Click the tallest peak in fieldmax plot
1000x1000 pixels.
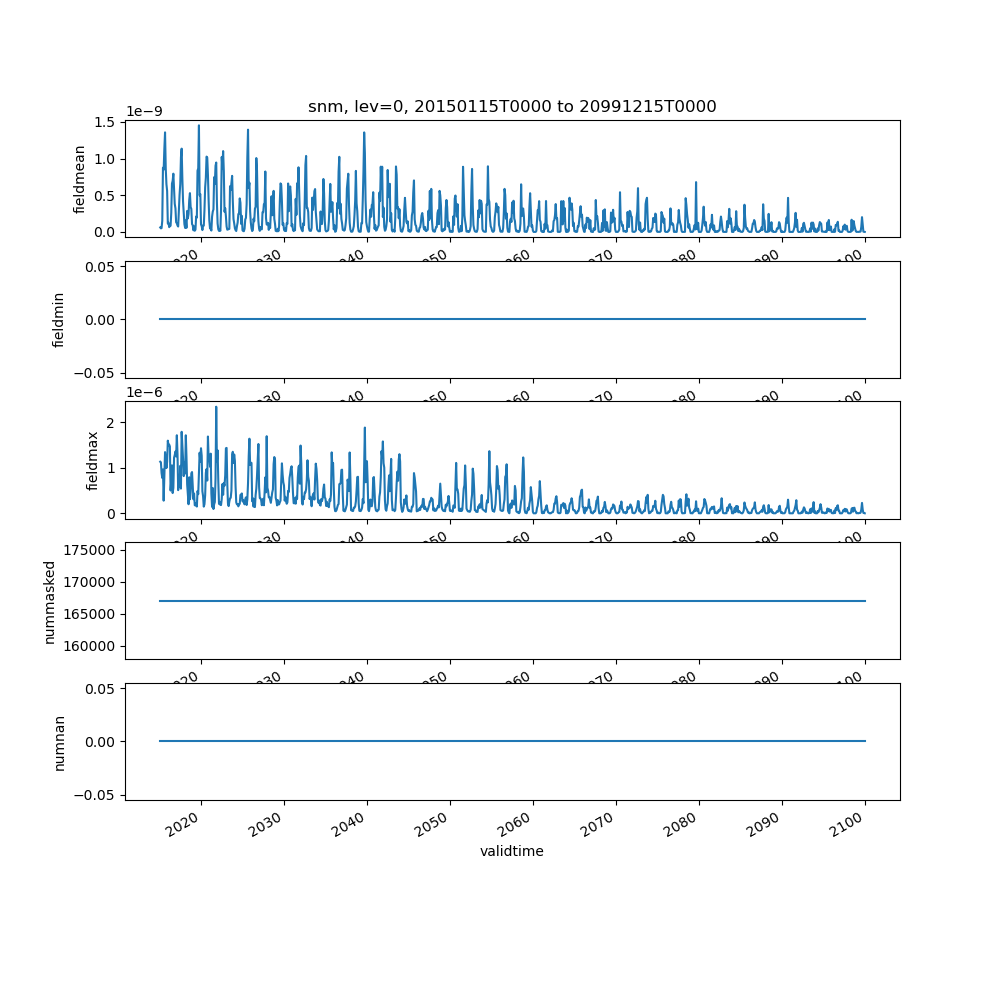point(216,407)
